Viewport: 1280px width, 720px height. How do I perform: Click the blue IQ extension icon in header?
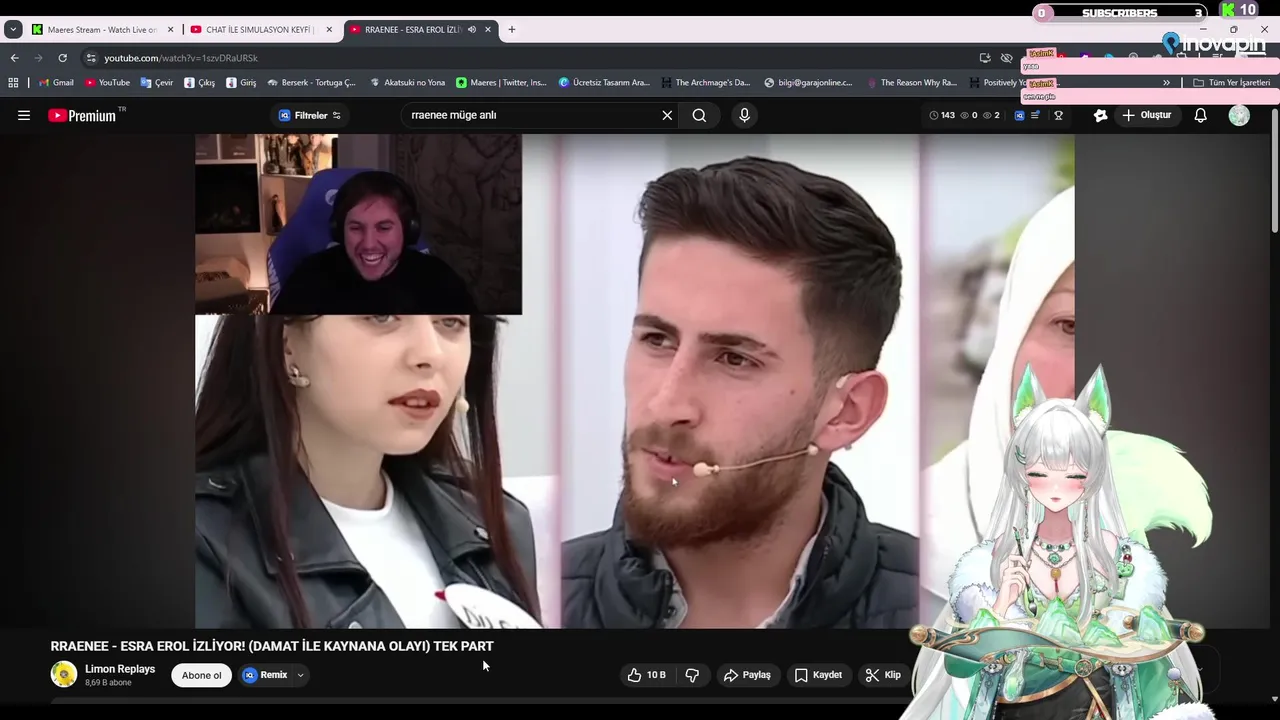1019,115
